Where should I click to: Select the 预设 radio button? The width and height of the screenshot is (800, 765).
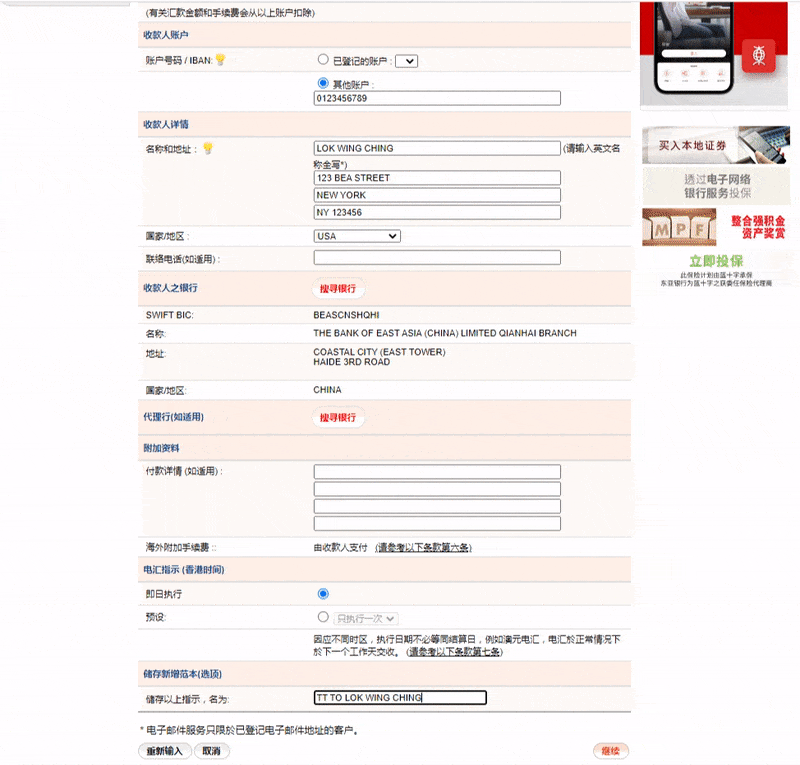323,617
